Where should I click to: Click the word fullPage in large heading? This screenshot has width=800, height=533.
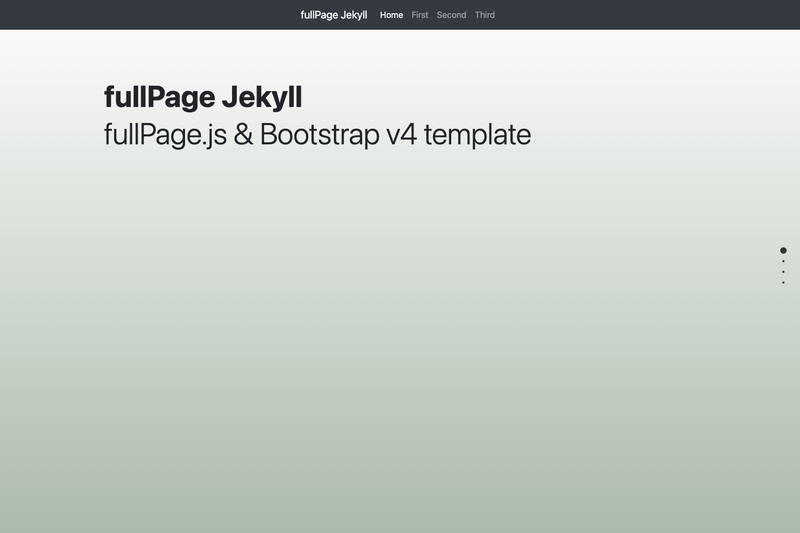160,97
